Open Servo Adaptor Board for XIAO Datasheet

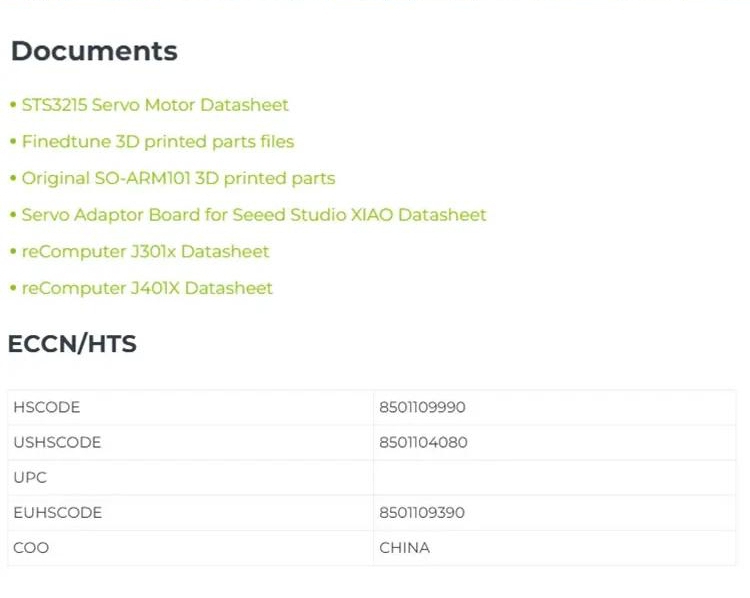[254, 215]
